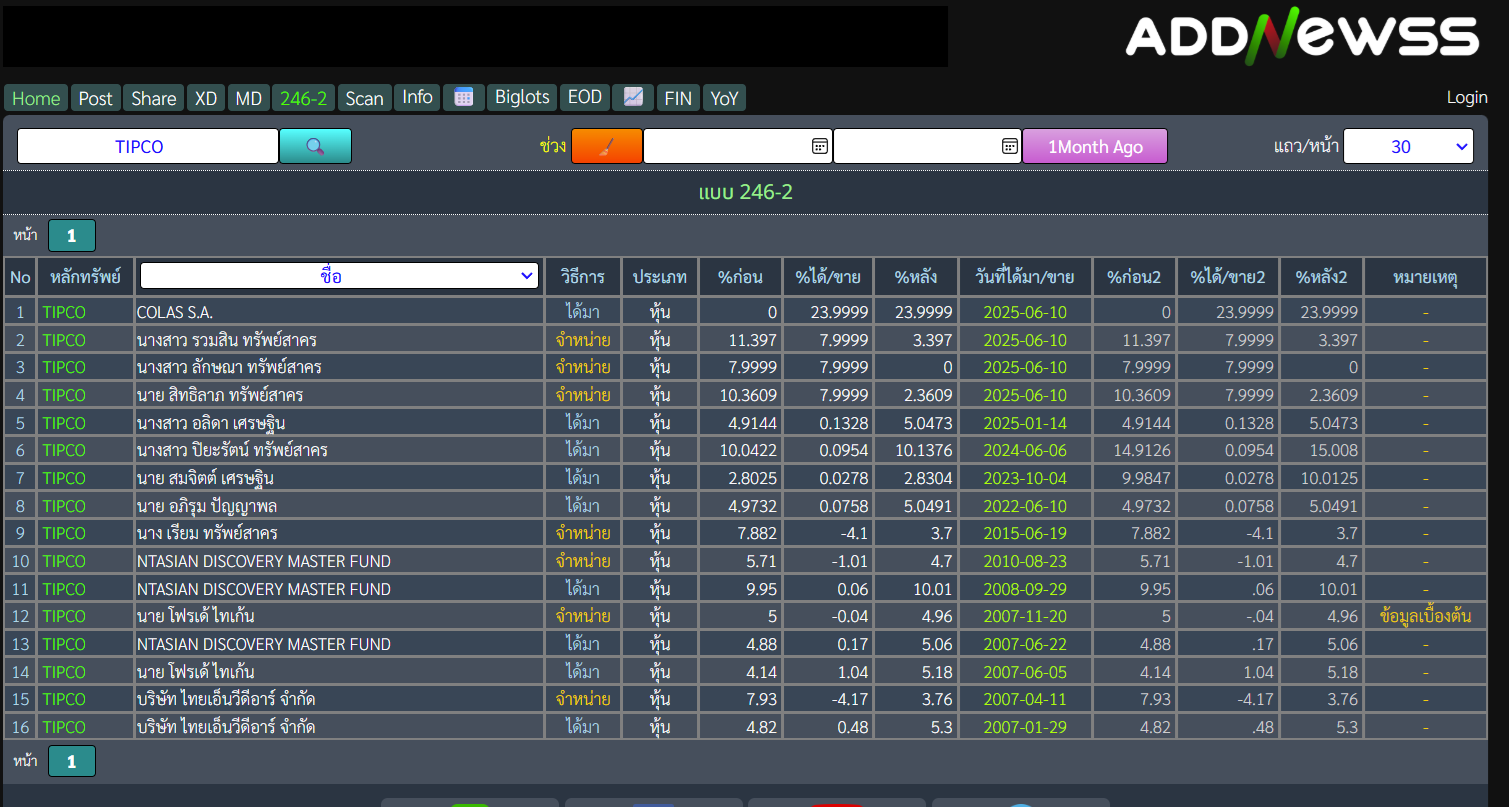
Task: Open the FIN tab
Action: point(678,98)
